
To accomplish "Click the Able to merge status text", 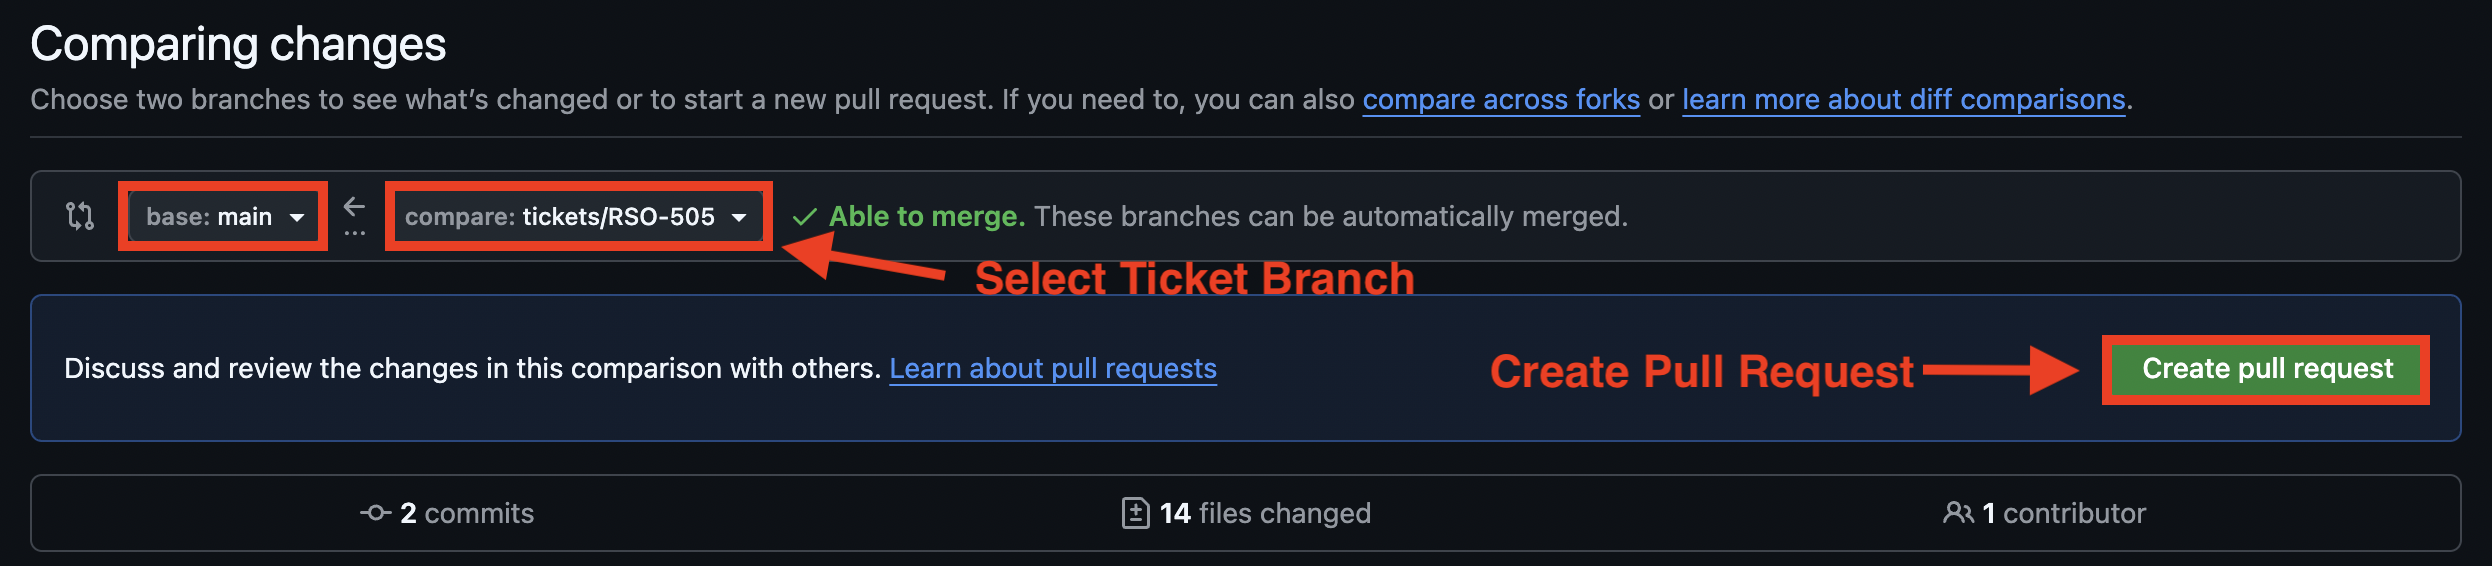I will click(927, 216).
